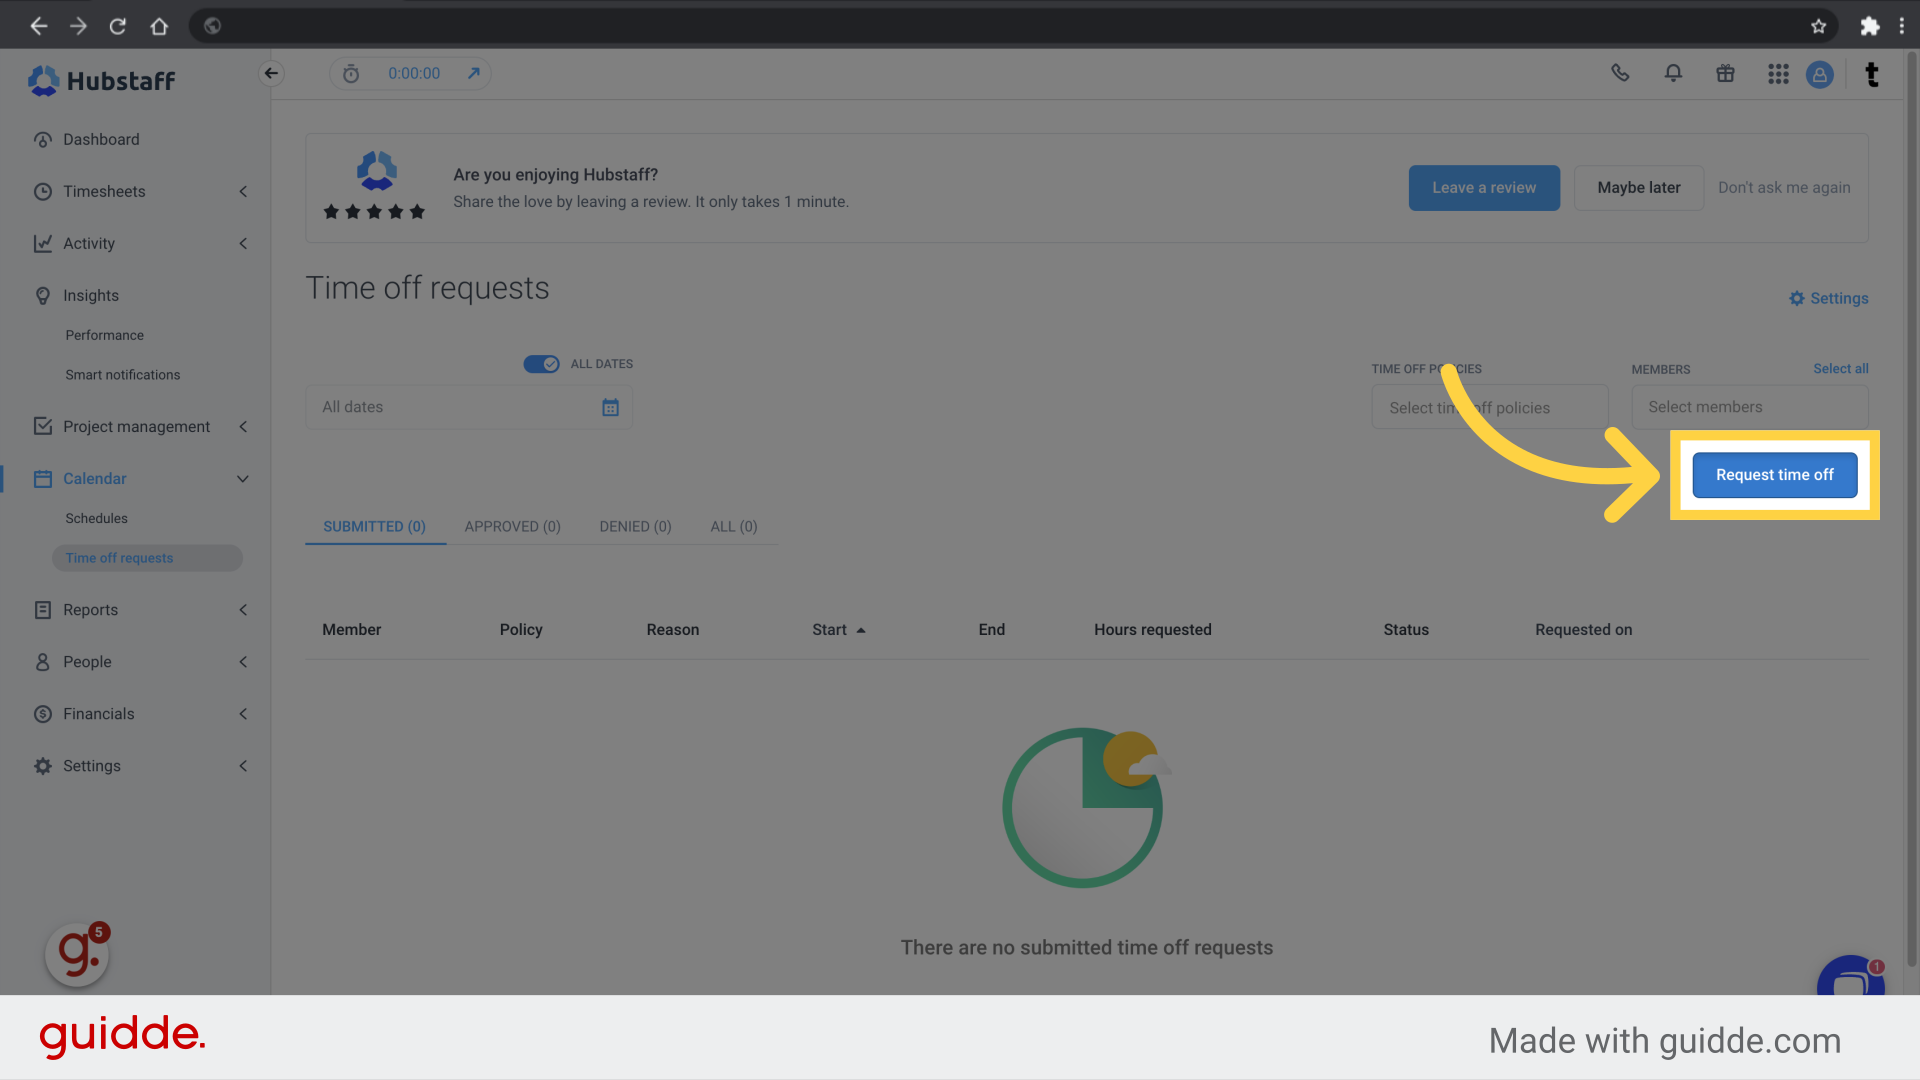The height and width of the screenshot is (1080, 1920).
Task: Open the user profile avatar
Action: point(1820,74)
